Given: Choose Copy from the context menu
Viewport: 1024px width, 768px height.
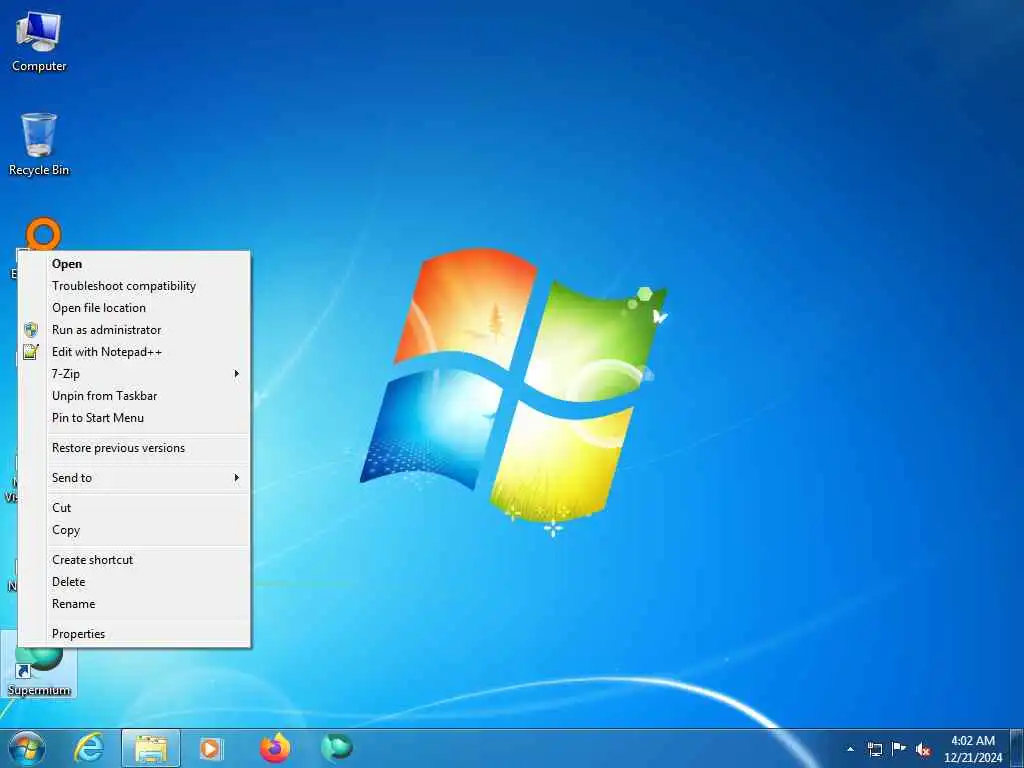Looking at the screenshot, I should click(135, 530).
